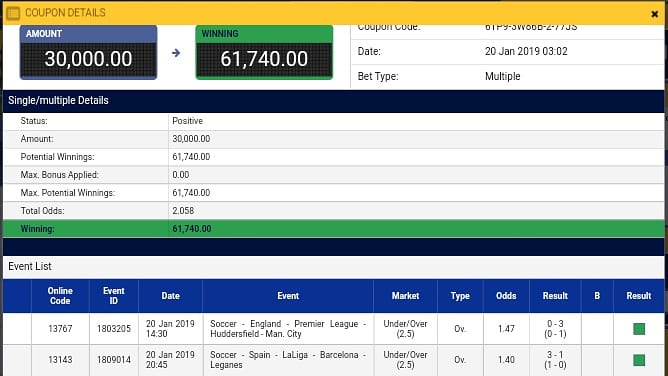The image size is (668, 376).
Task: Click the Huddersfield - Man. City event text
Action: 288,329
